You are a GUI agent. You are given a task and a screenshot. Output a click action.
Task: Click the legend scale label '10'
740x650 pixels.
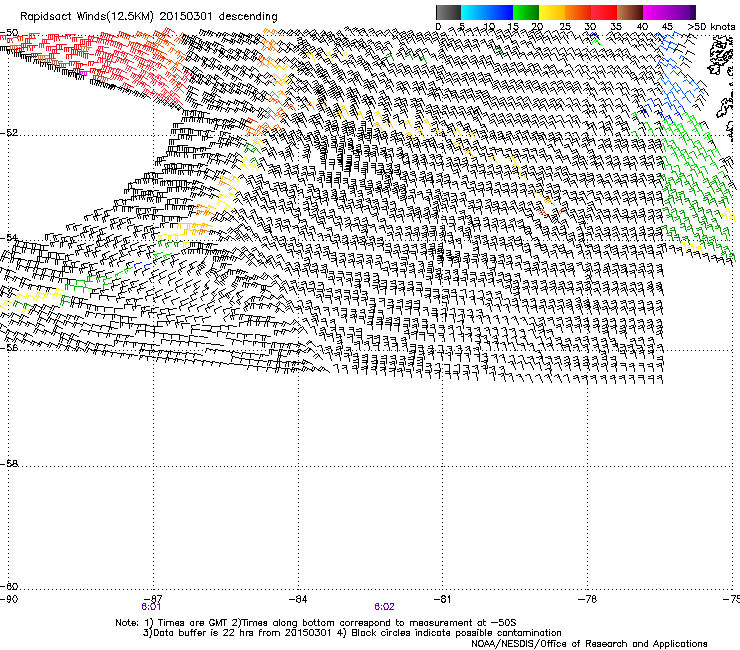click(x=489, y=26)
